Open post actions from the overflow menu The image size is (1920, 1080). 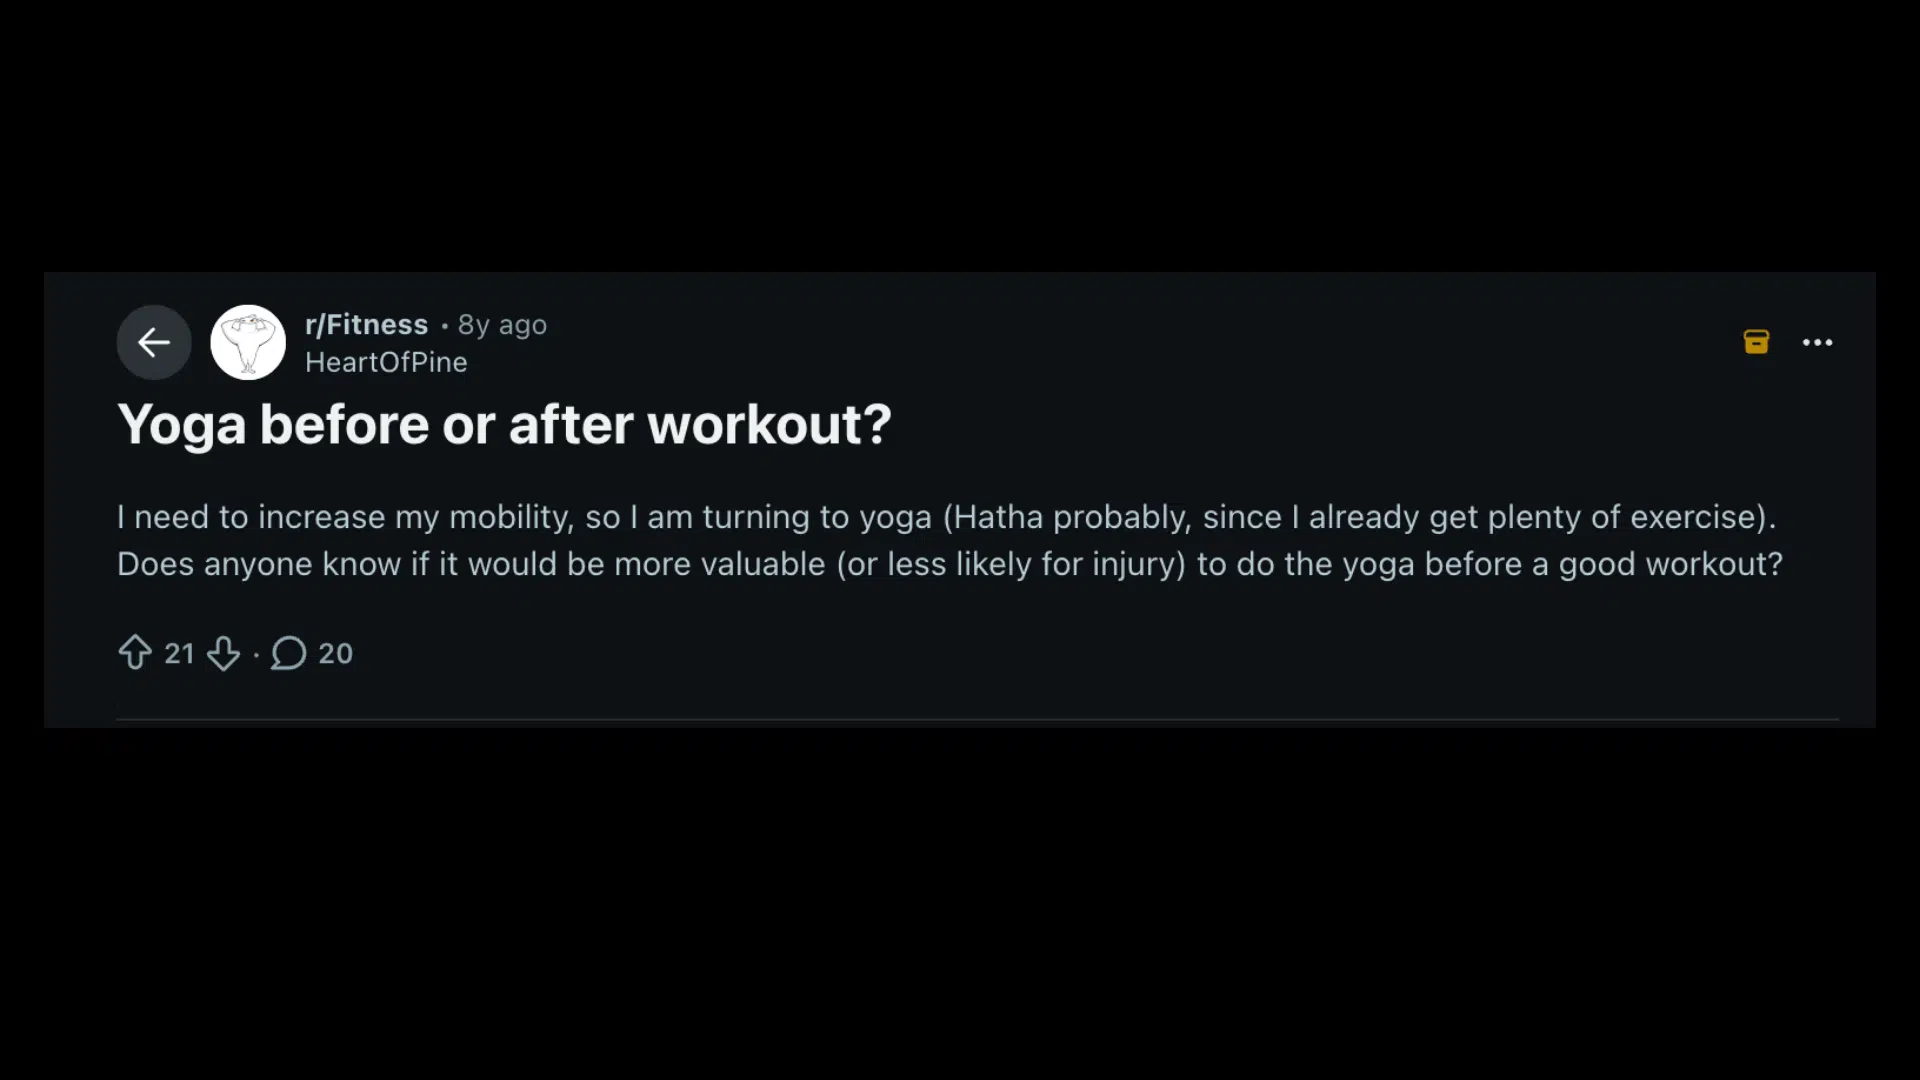pyautogui.click(x=1818, y=342)
